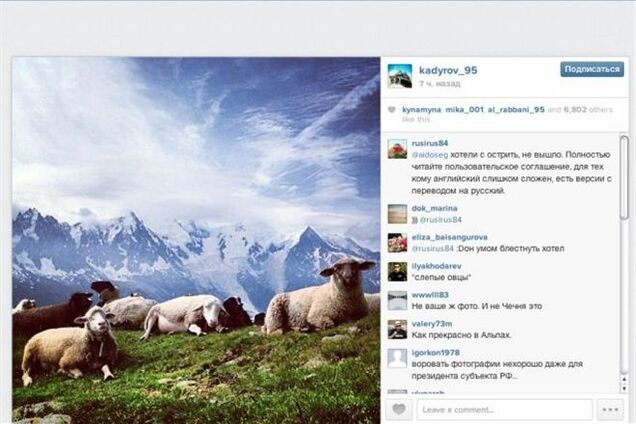The image size is (636, 424).
Task: Open the three-dots more options button
Action: click(610, 409)
